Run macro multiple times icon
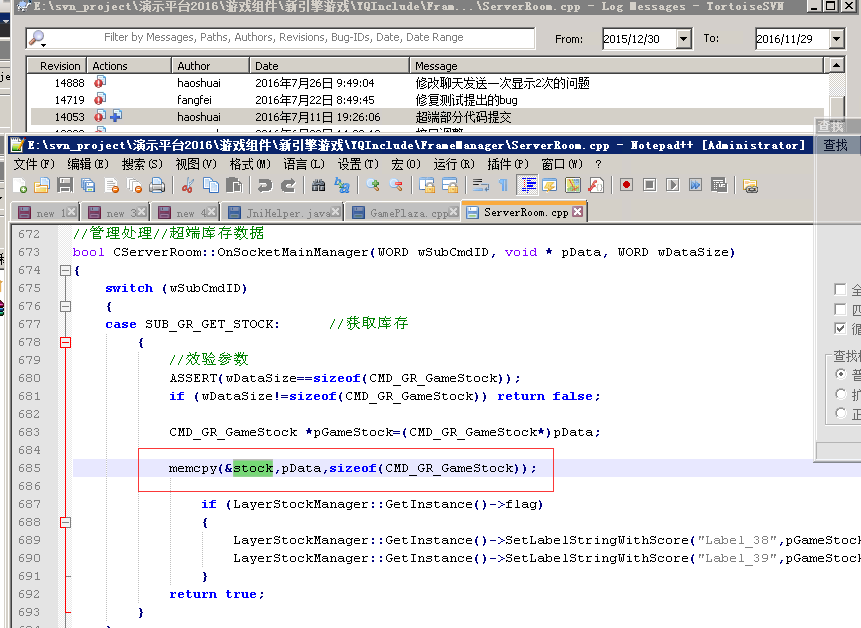Image resolution: width=861 pixels, height=628 pixels. pyautogui.click(x=696, y=185)
